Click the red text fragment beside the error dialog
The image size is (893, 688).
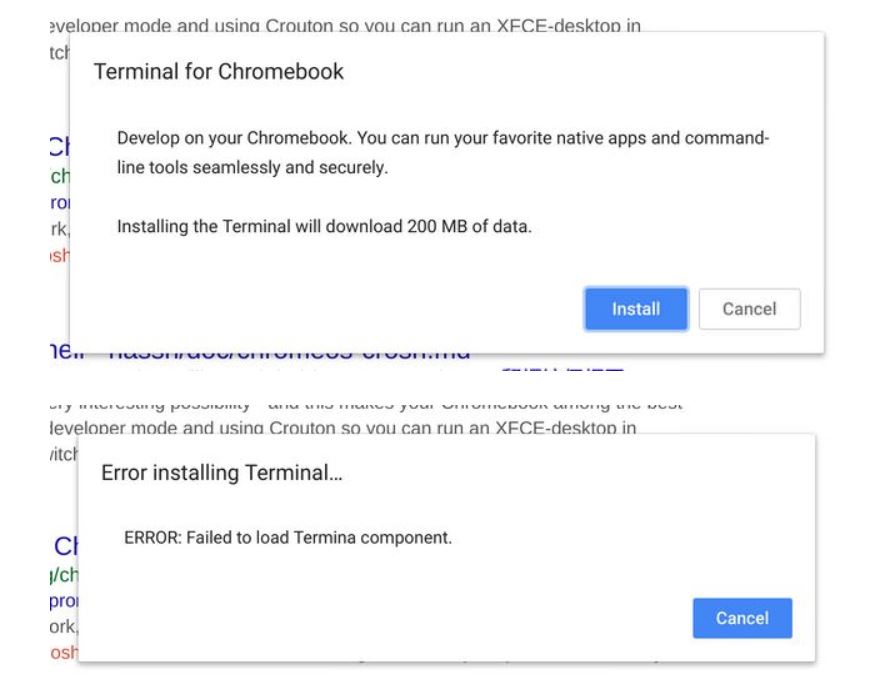point(62,651)
